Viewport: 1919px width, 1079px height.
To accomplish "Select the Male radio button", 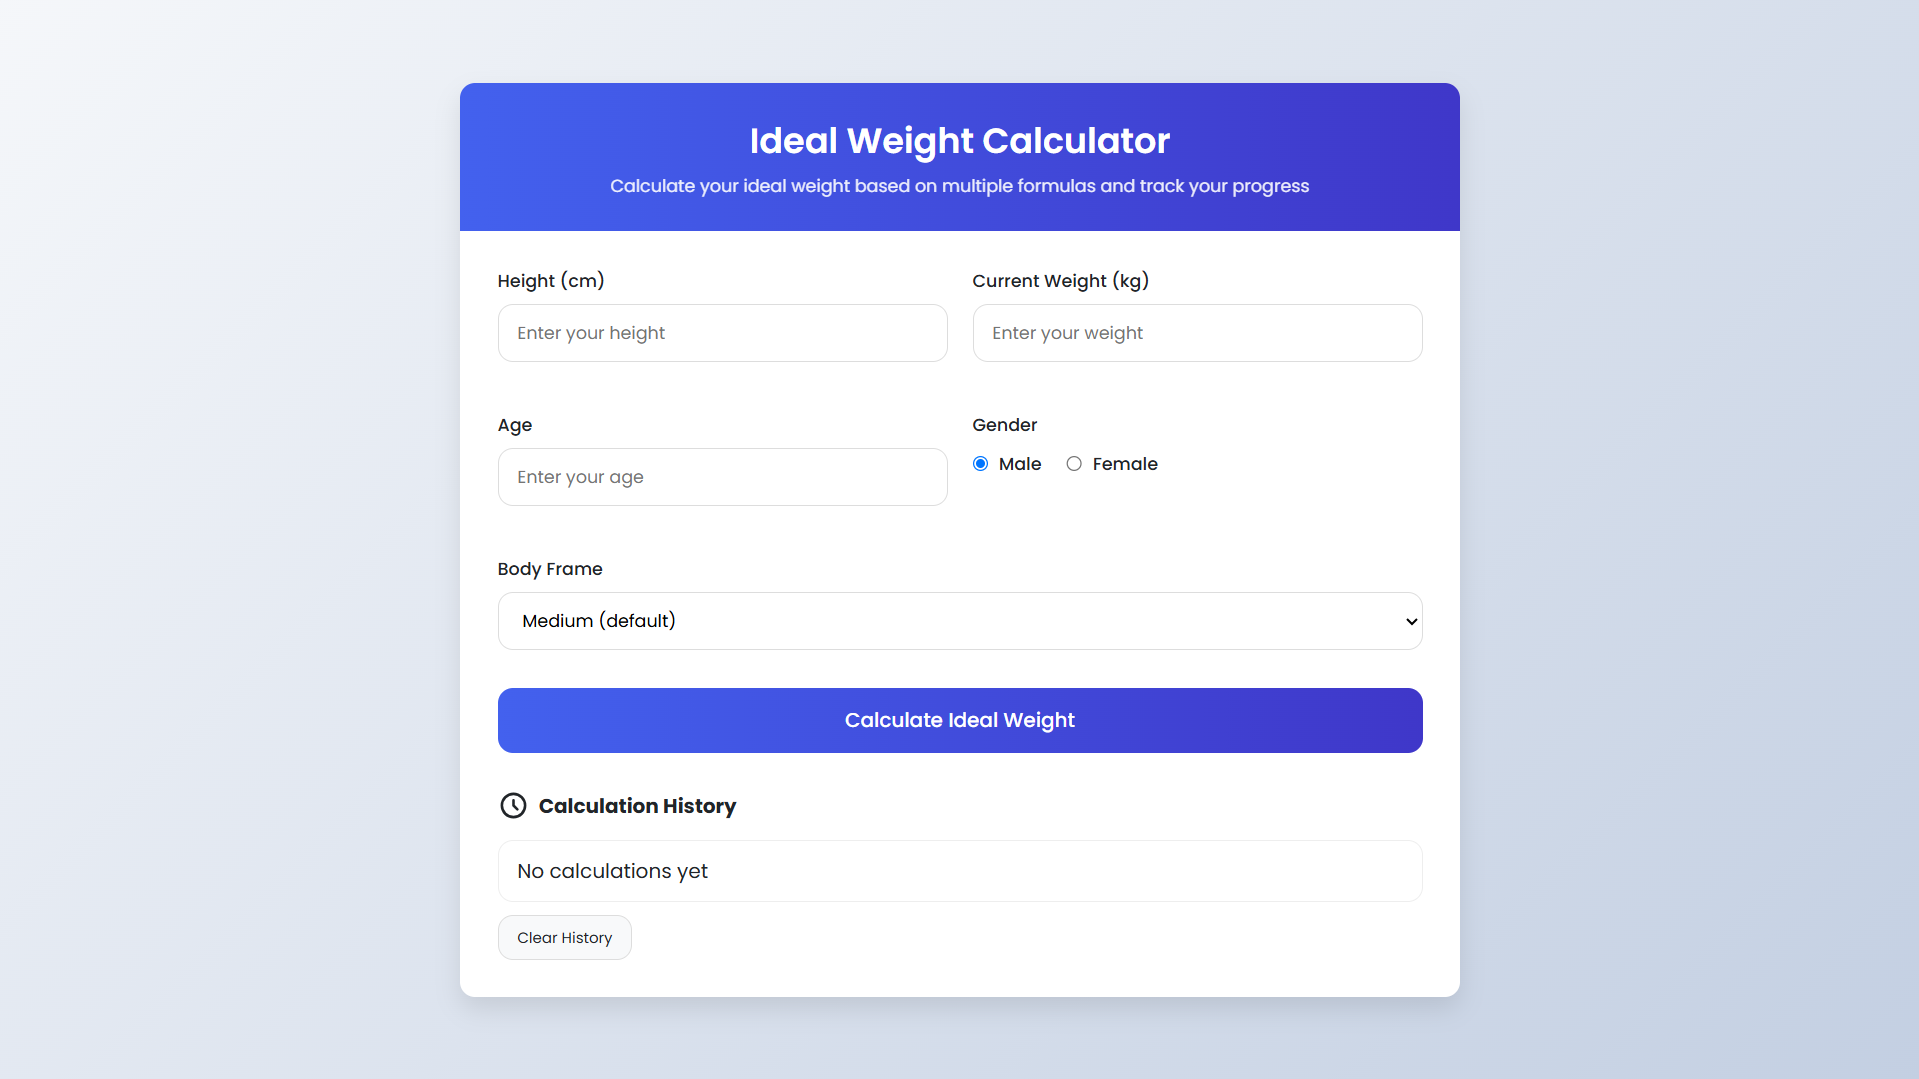I will pyautogui.click(x=980, y=464).
